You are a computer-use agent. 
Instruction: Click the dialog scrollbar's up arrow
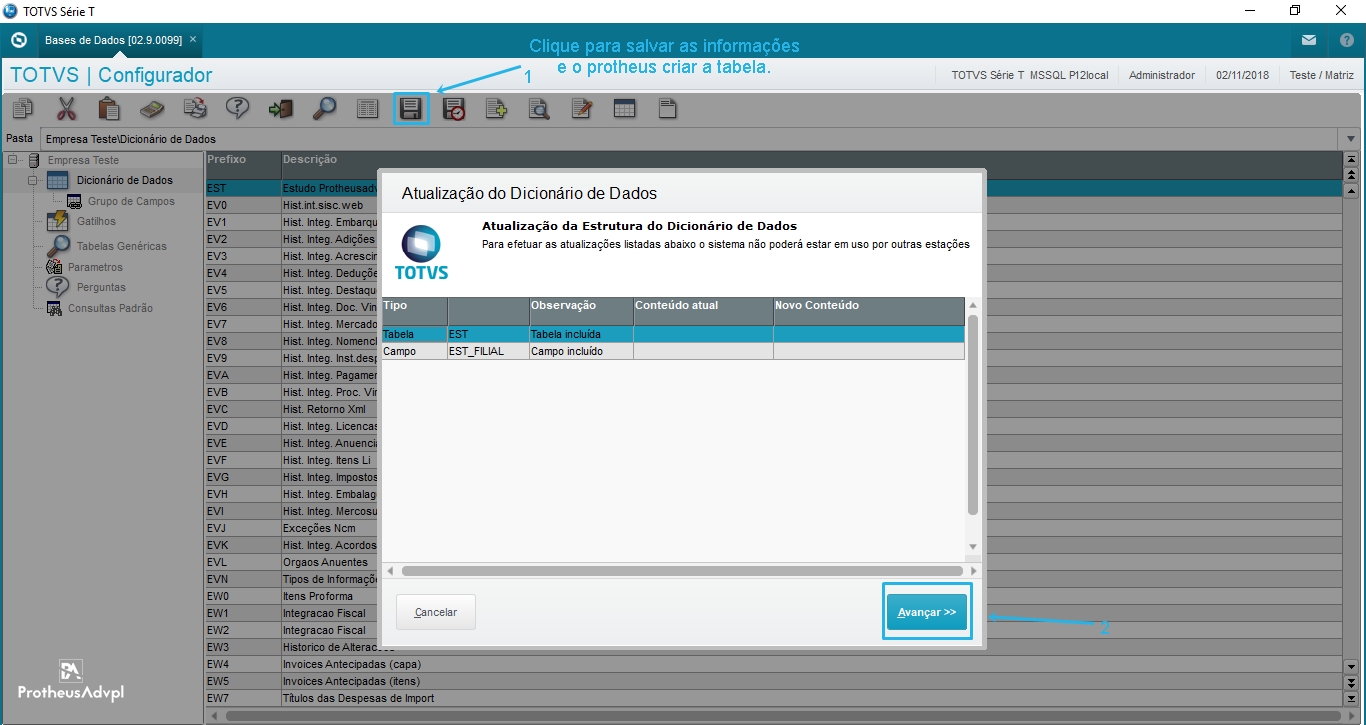pos(973,305)
